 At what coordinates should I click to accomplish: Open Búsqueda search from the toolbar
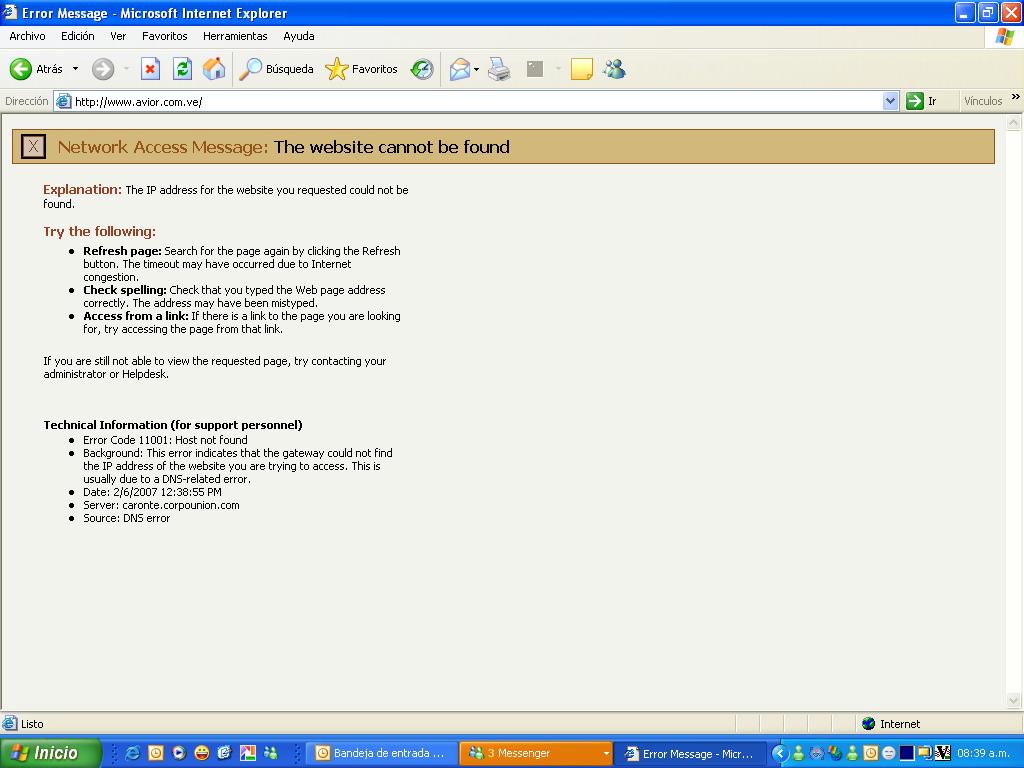click(276, 69)
